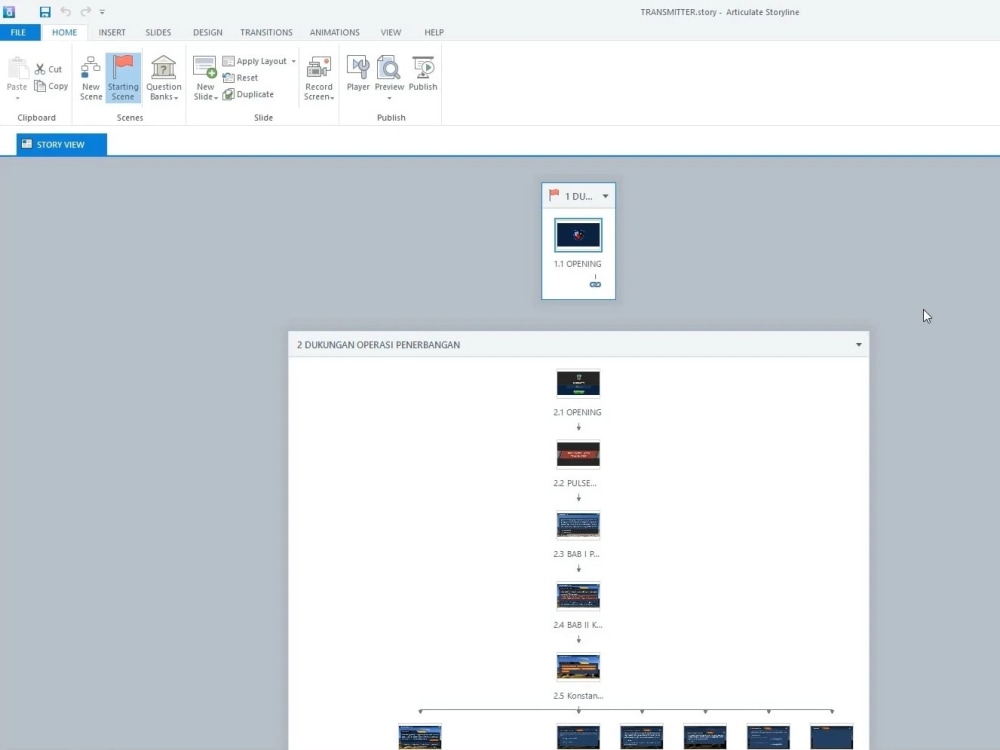Screen dimensions: 1000x750
Task: Click the Redo arrow icon
Action: pos(85,11)
